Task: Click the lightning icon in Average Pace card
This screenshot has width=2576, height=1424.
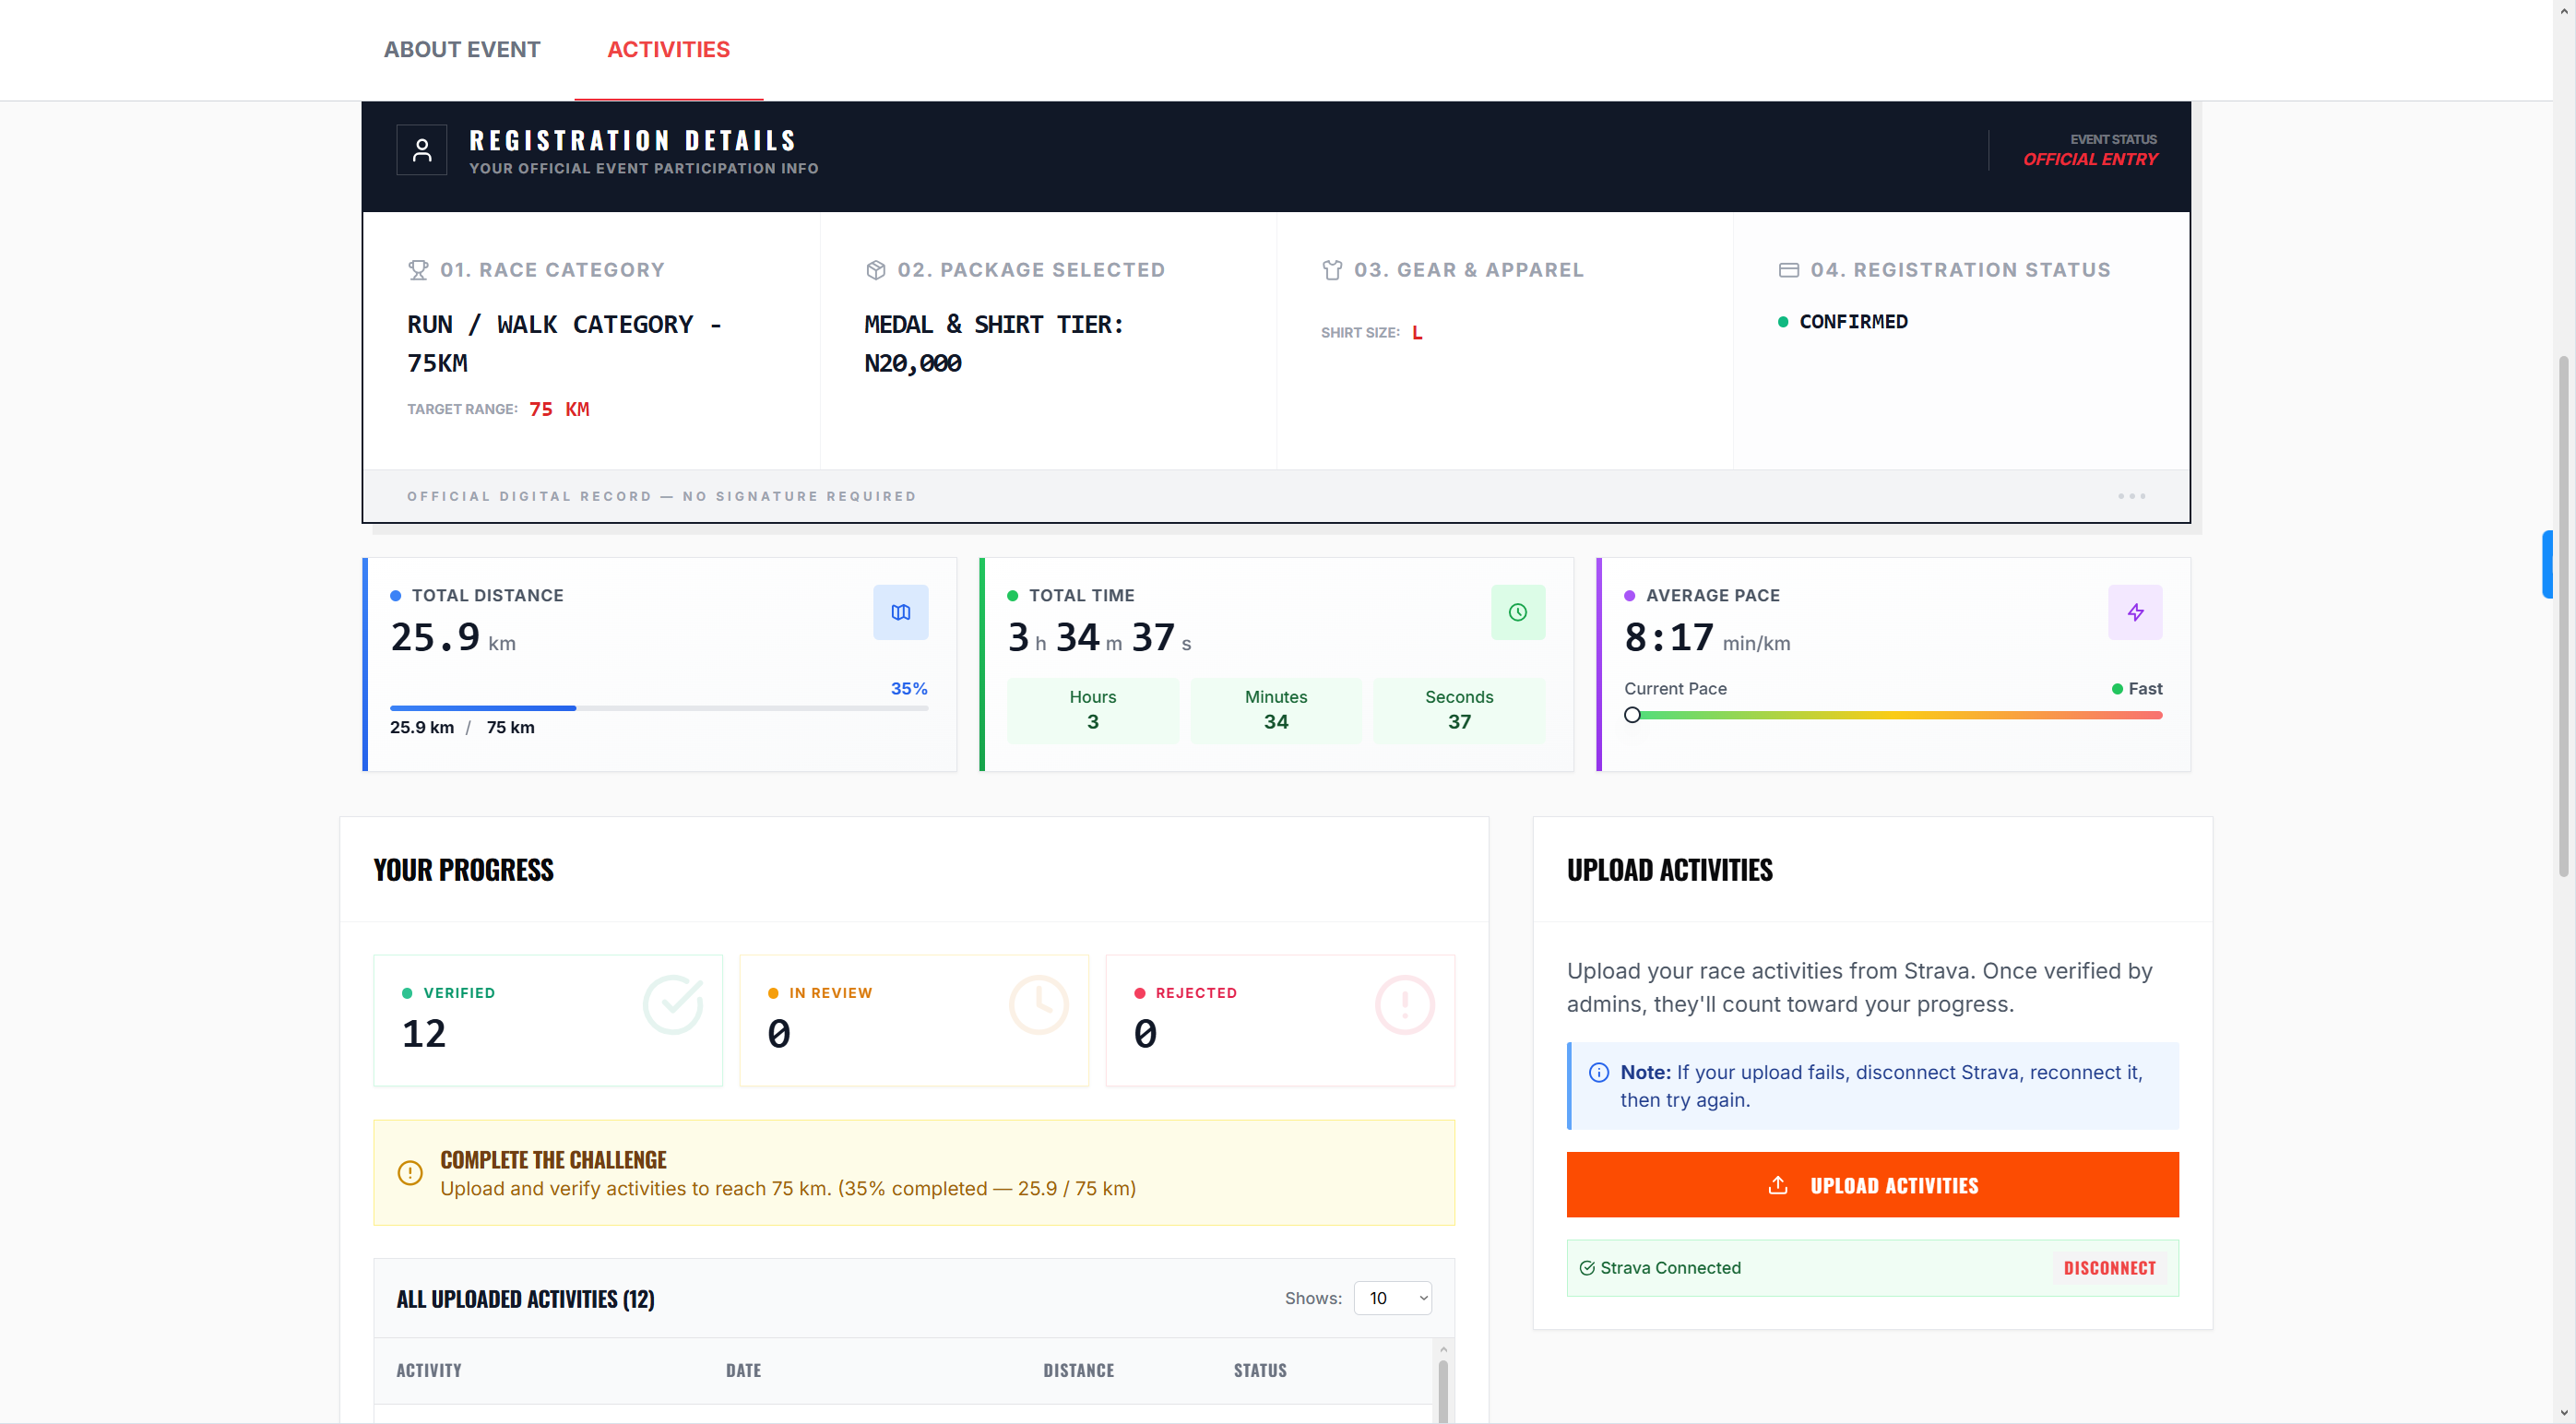Action: point(2135,612)
